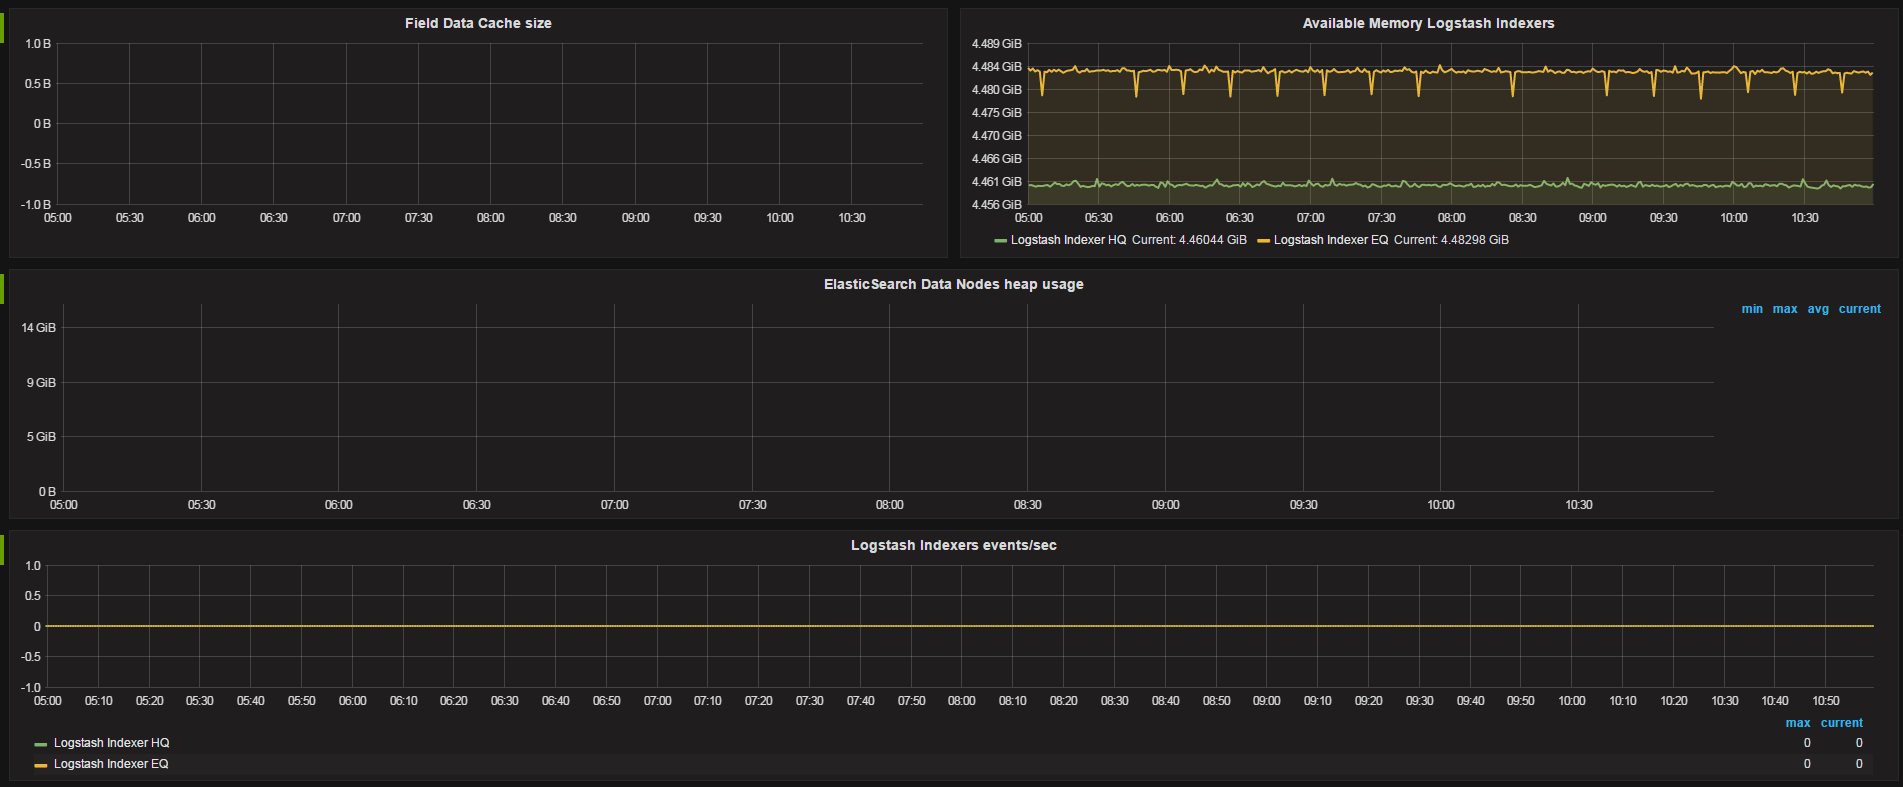Pick color via yellow EQ swatch in Available Memory legend
The image size is (1903, 787).
point(1264,241)
